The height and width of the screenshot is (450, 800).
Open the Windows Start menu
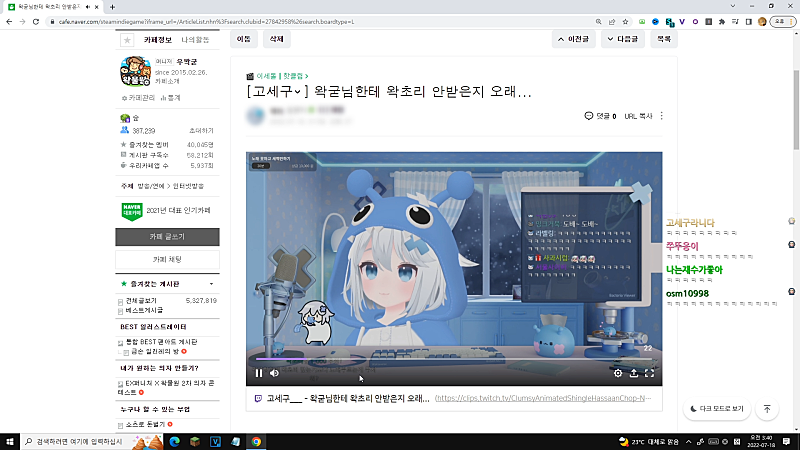click(10, 441)
